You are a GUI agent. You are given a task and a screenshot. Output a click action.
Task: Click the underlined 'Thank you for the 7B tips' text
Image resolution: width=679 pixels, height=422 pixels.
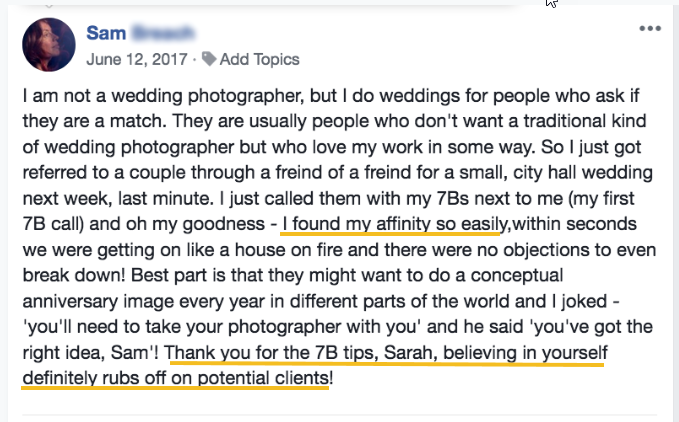tap(271, 353)
